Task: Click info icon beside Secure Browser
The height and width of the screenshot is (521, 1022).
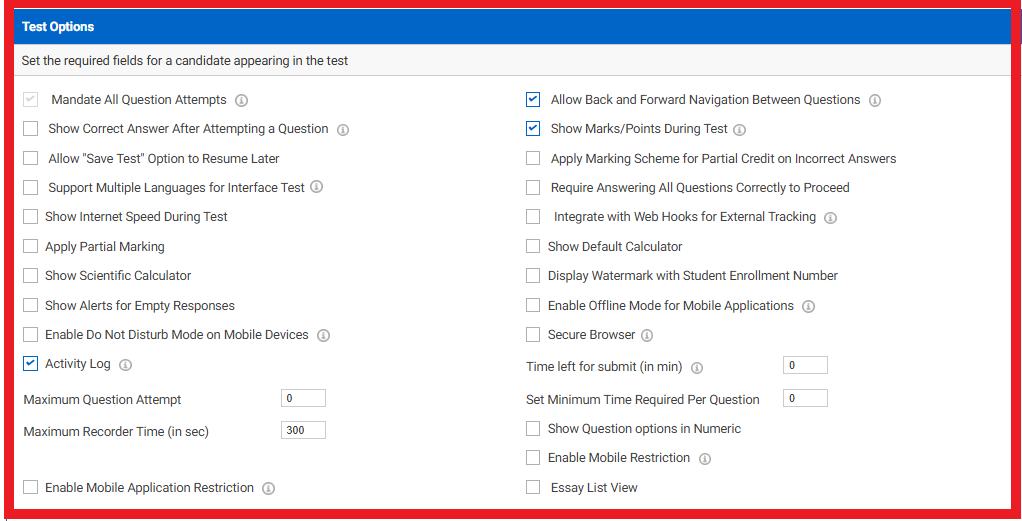Action: pos(647,335)
